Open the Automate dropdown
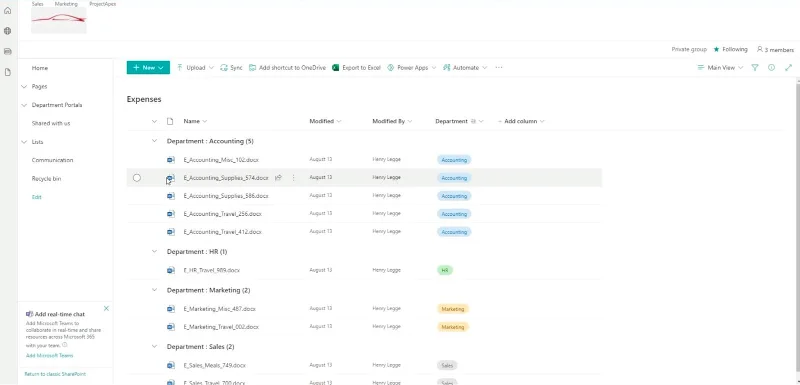Viewport: 800px width, 385px height. coord(465,67)
